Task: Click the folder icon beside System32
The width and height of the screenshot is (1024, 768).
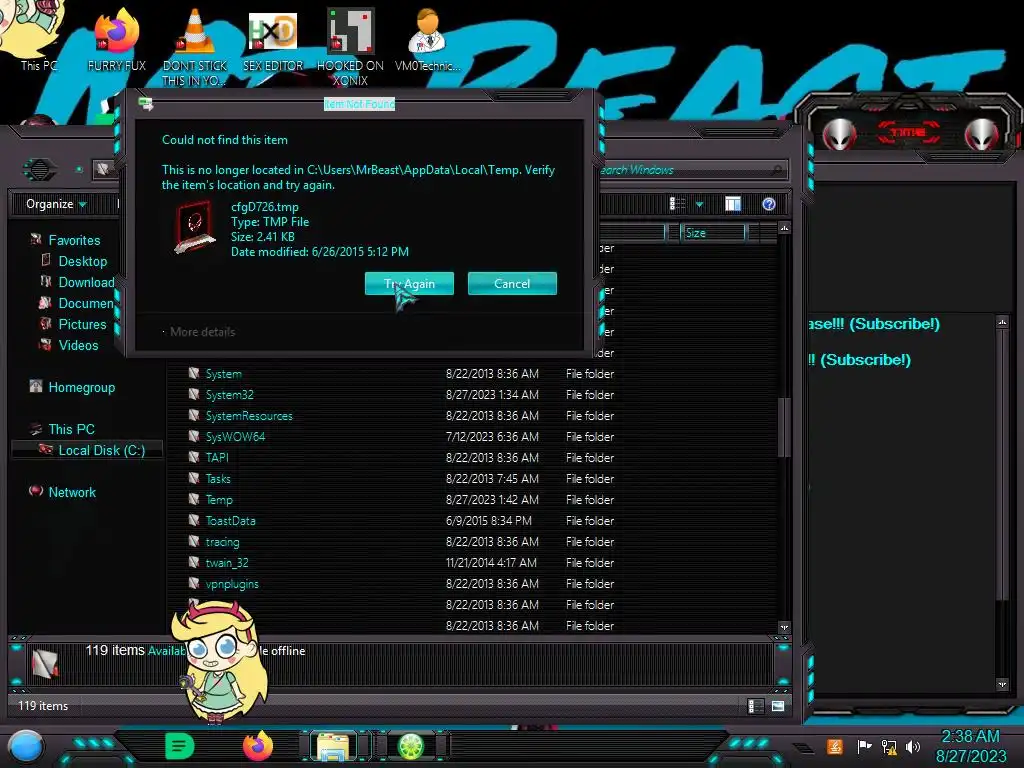Action: (x=194, y=394)
